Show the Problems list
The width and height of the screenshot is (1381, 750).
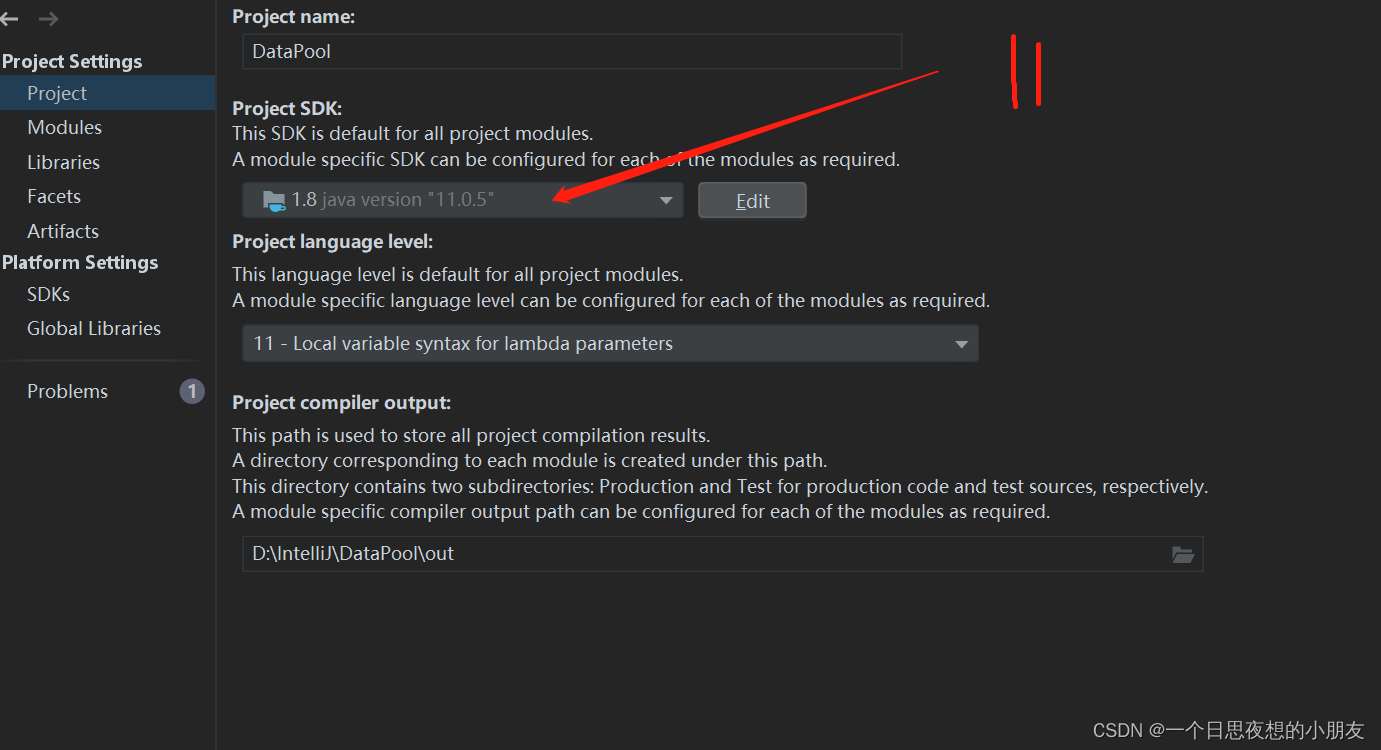click(x=68, y=391)
